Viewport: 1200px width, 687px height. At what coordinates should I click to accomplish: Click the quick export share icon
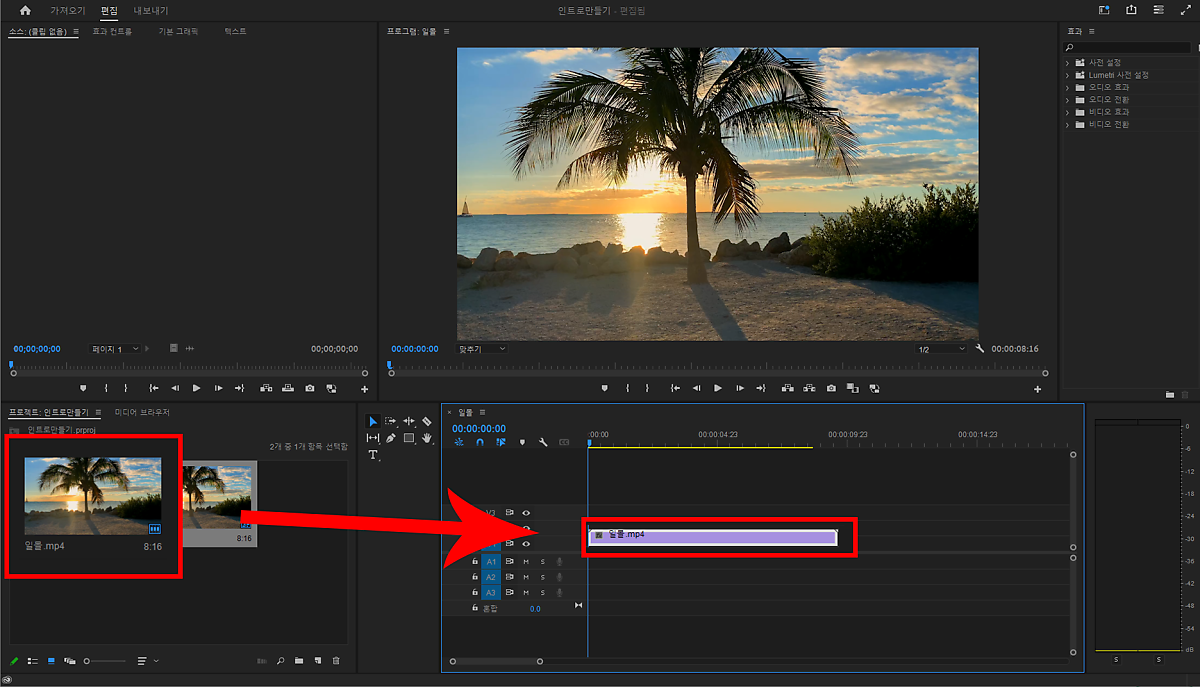(1131, 10)
